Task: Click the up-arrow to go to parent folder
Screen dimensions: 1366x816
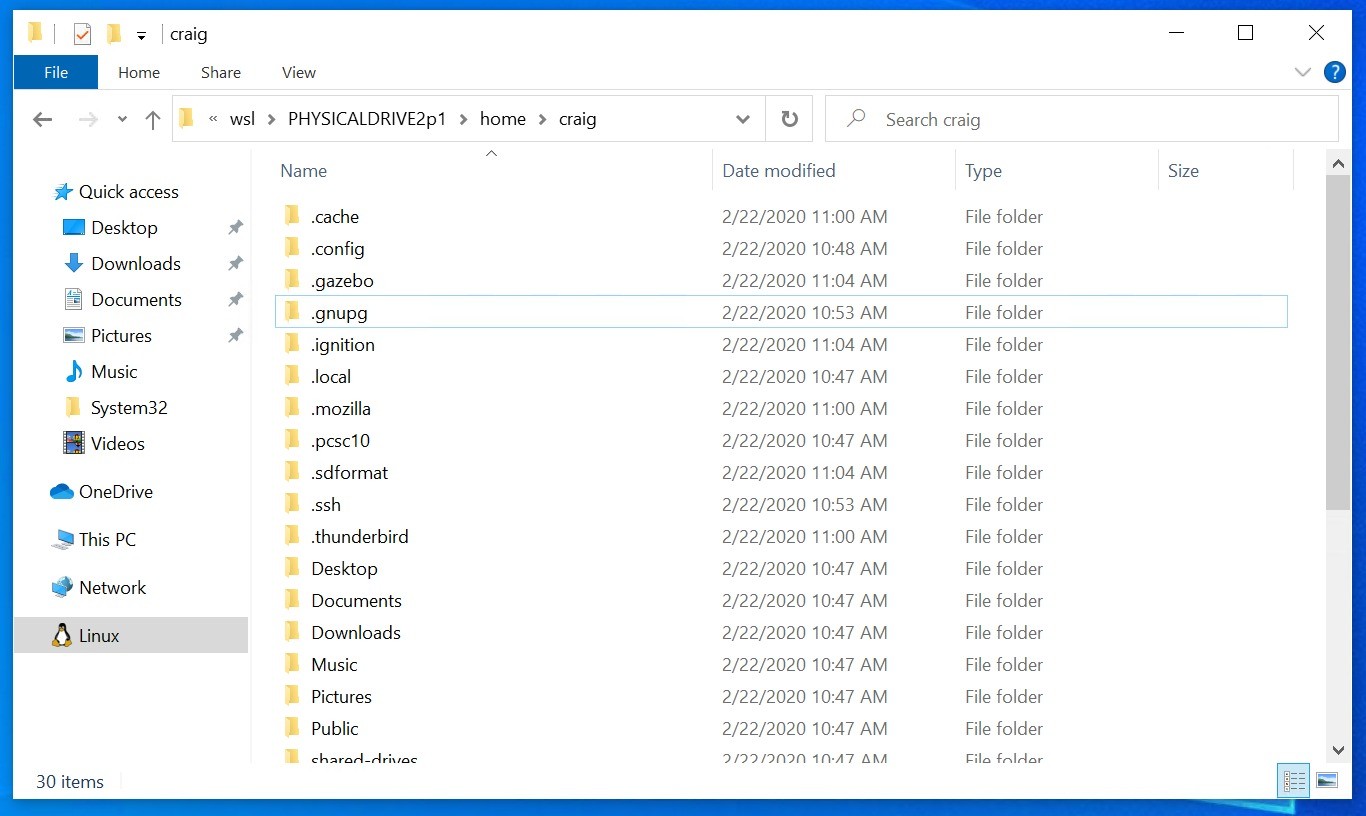Action: point(152,118)
